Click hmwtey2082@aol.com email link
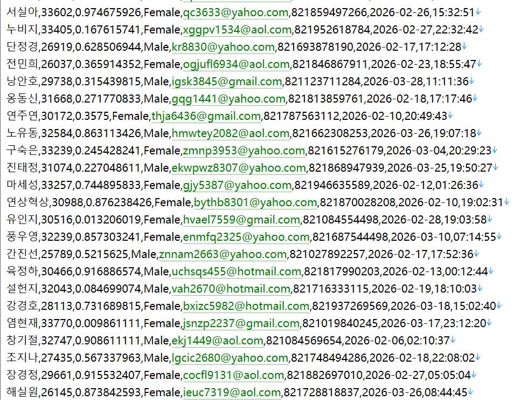This screenshot has height=400, width=521. pyautogui.click(x=231, y=134)
